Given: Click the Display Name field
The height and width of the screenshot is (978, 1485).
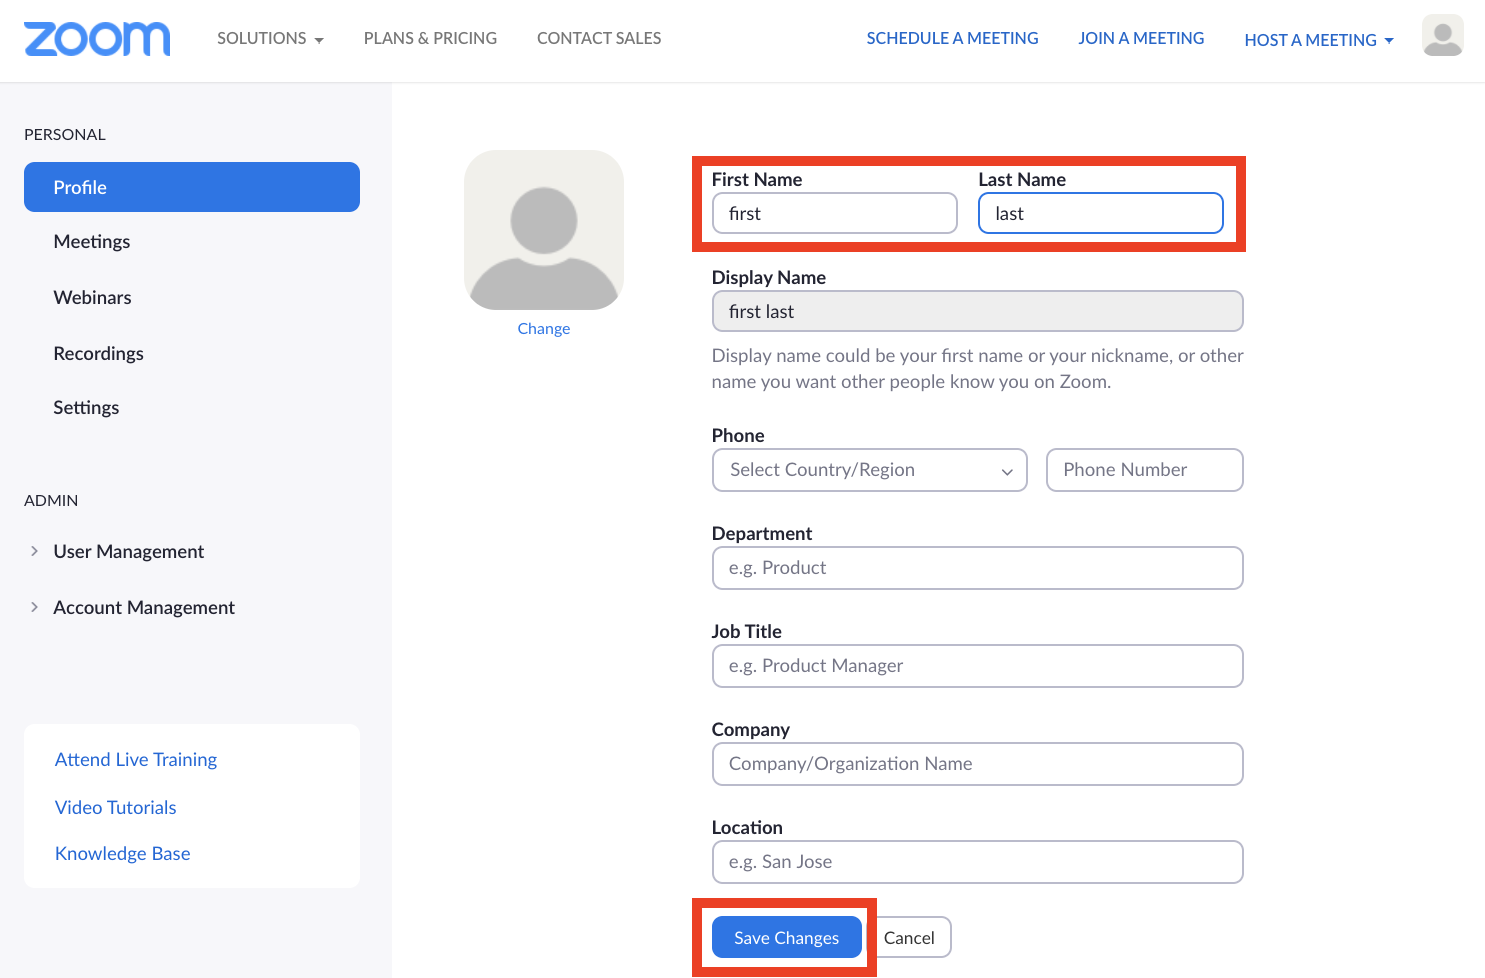Looking at the screenshot, I should pos(978,311).
